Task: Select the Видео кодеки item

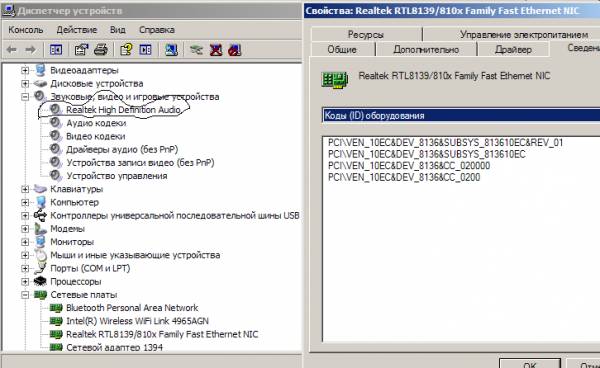Action: (96, 136)
